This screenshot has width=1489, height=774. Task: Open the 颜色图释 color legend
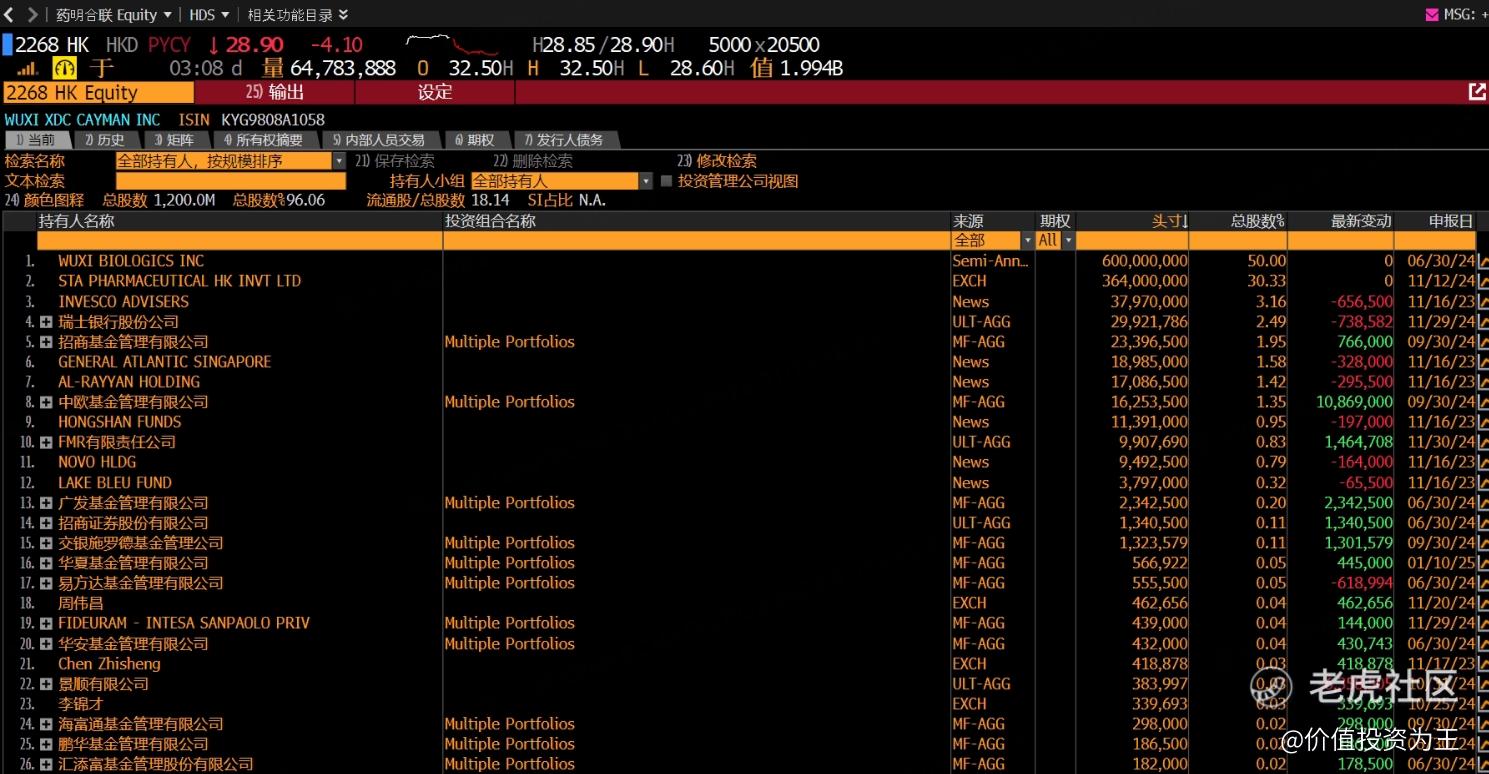(46, 200)
